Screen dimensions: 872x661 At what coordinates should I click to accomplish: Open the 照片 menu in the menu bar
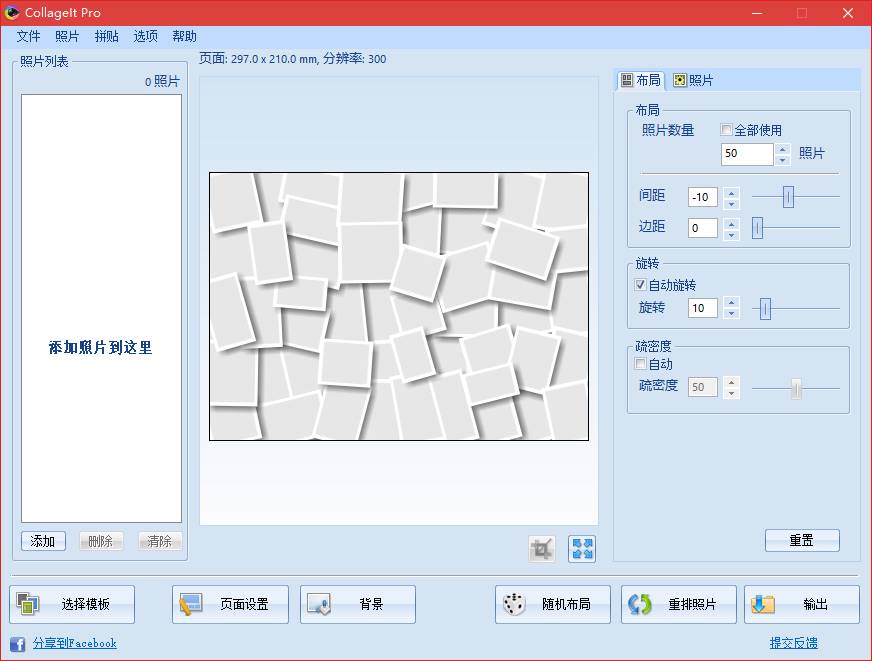67,36
